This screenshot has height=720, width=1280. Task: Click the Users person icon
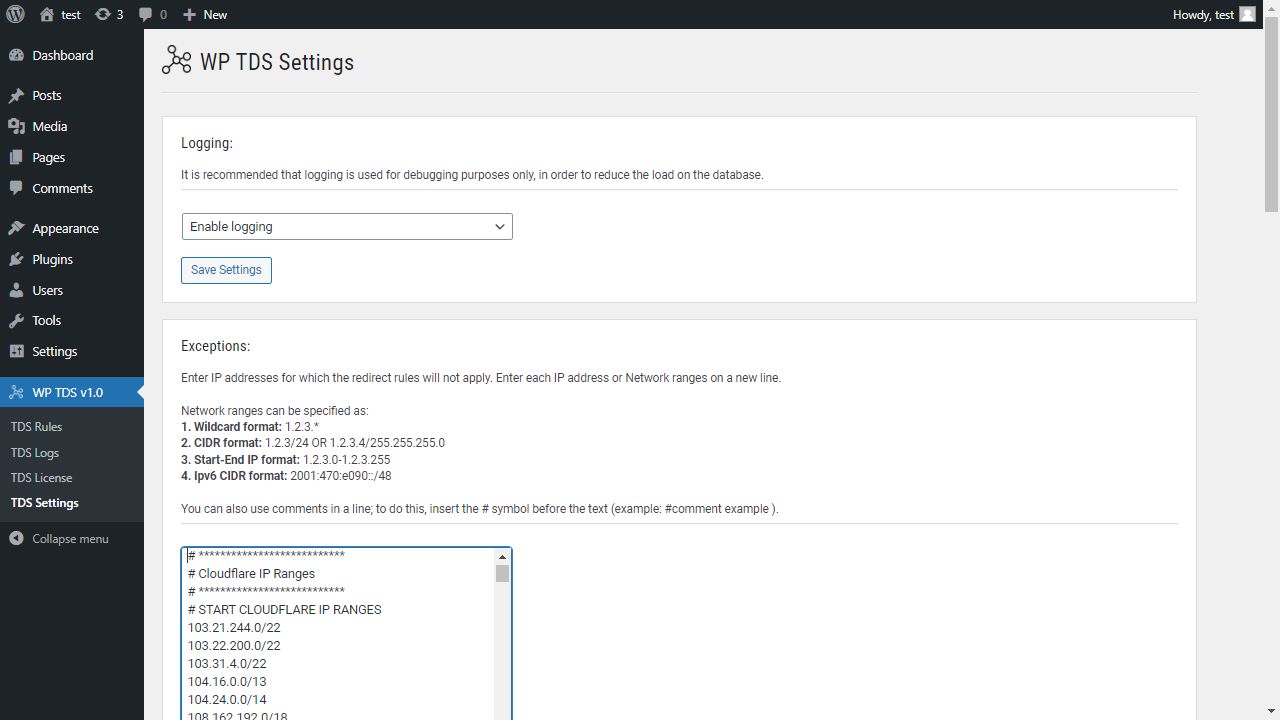coord(16,291)
